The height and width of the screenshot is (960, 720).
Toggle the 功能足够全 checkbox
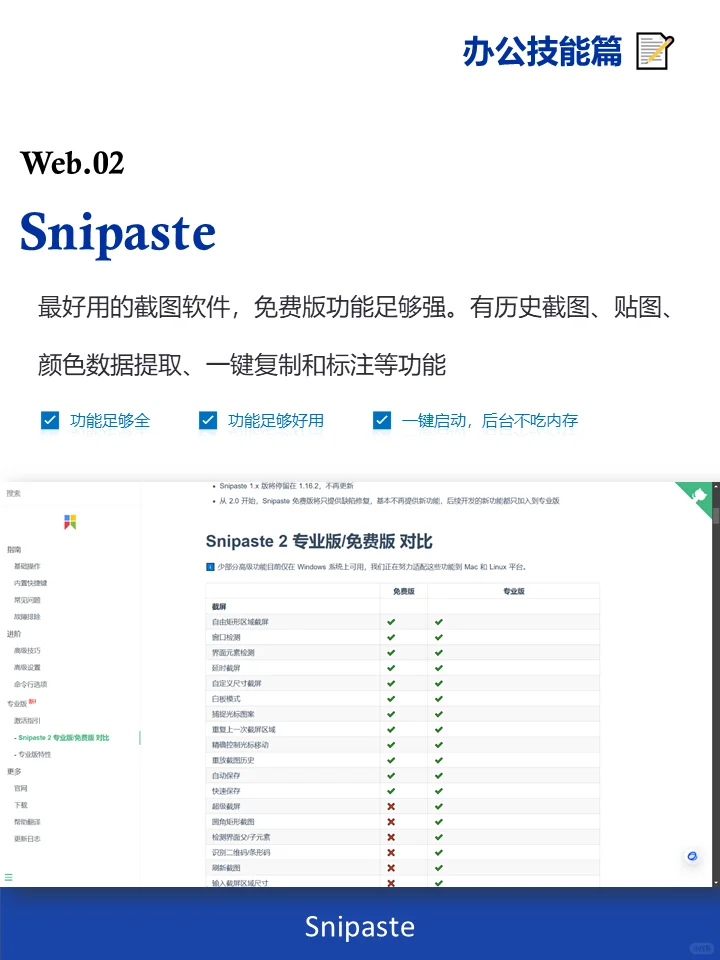click(50, 421)
